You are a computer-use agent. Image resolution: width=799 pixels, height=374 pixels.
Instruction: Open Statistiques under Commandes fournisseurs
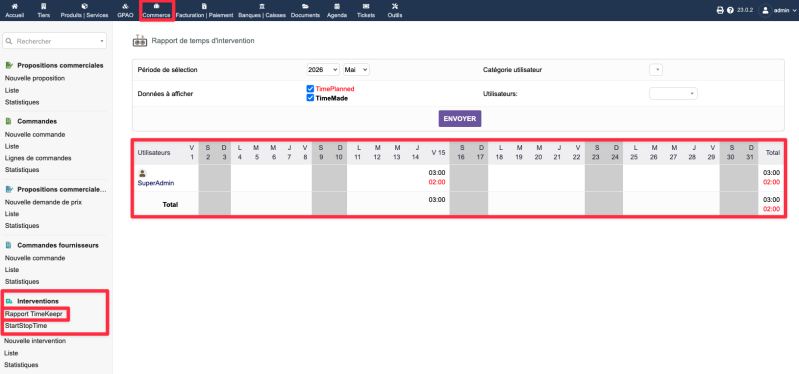tap(22, 281)
